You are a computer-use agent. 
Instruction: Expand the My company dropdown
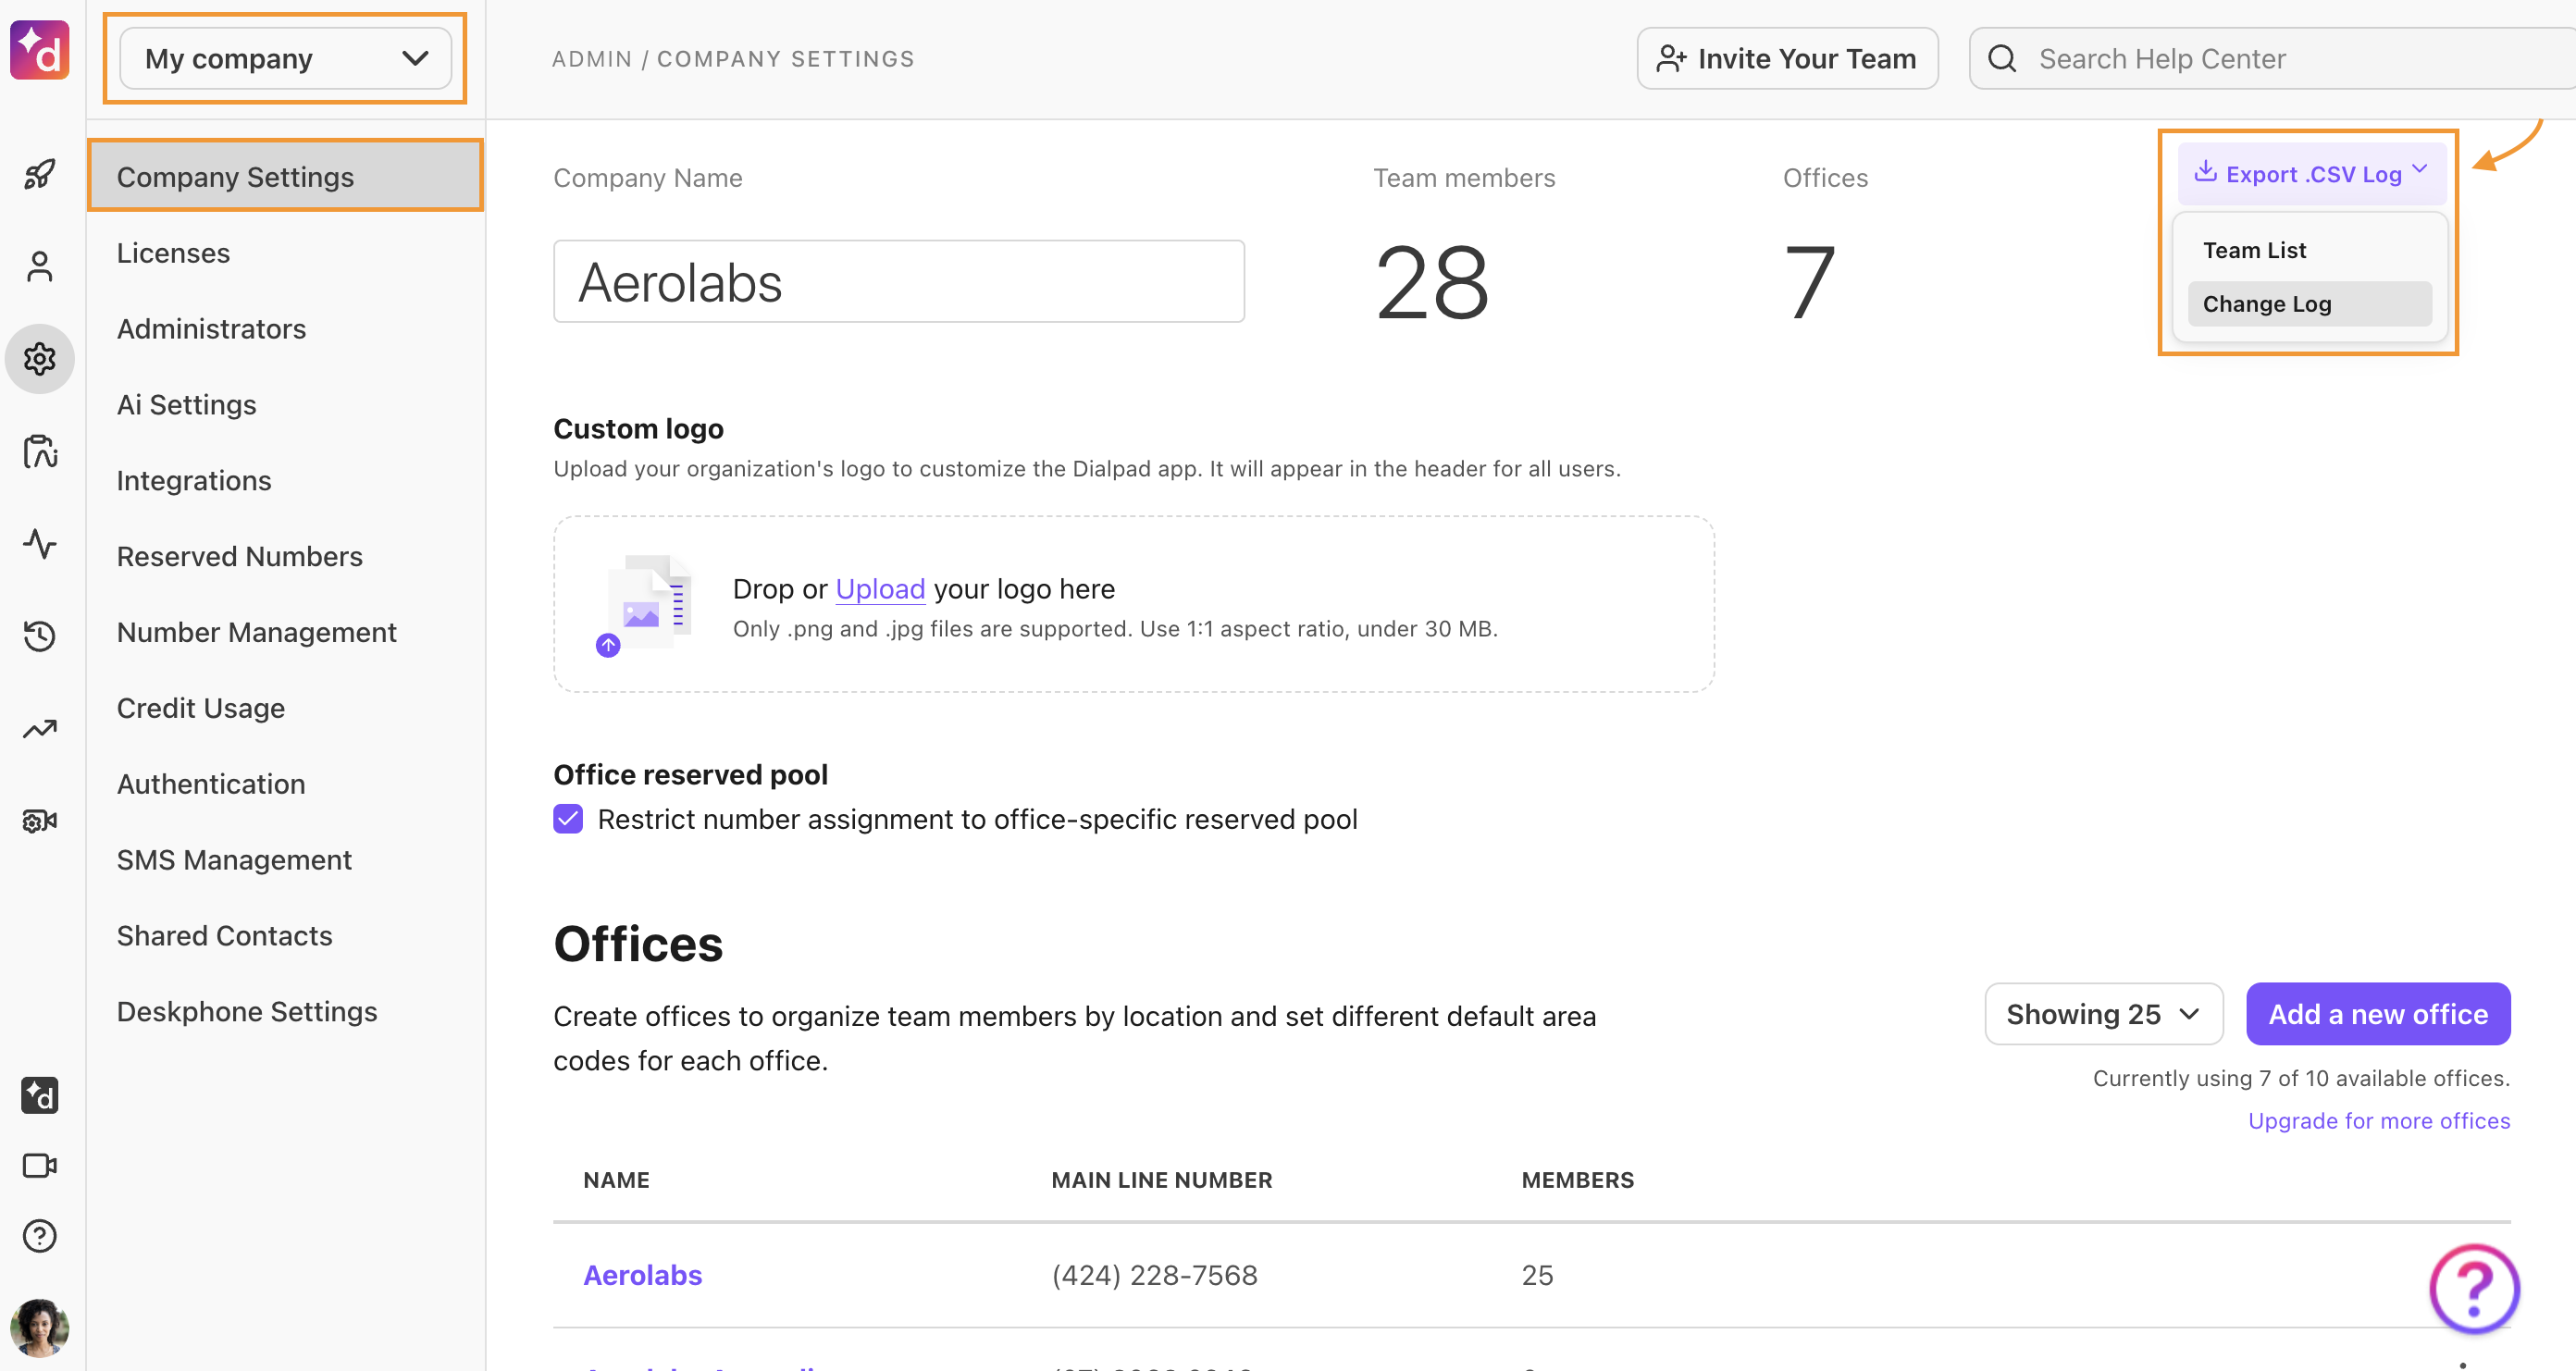click(285, 59)
